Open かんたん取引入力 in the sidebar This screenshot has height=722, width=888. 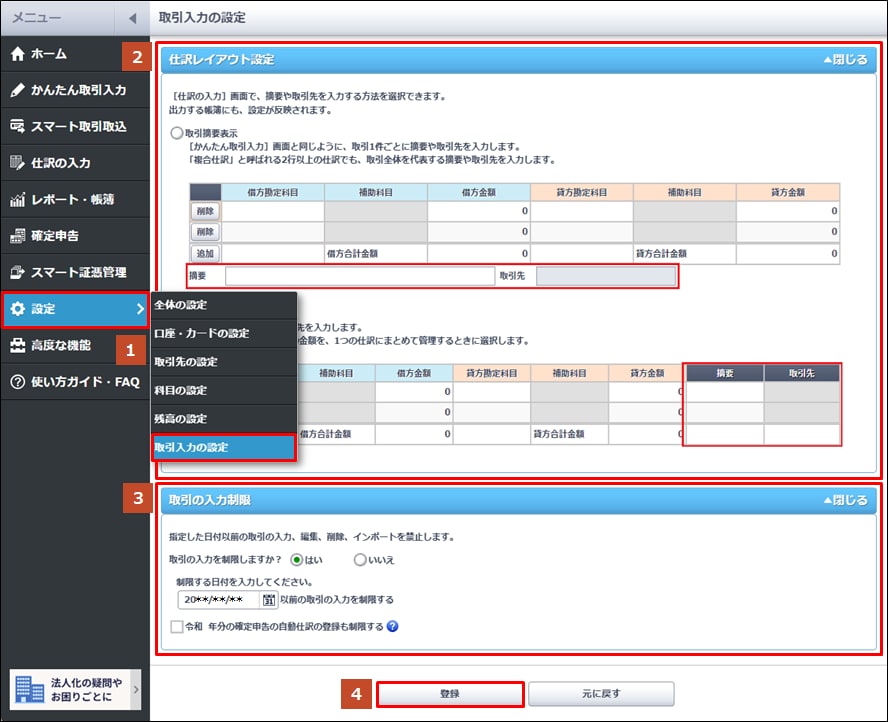[75, 90]
